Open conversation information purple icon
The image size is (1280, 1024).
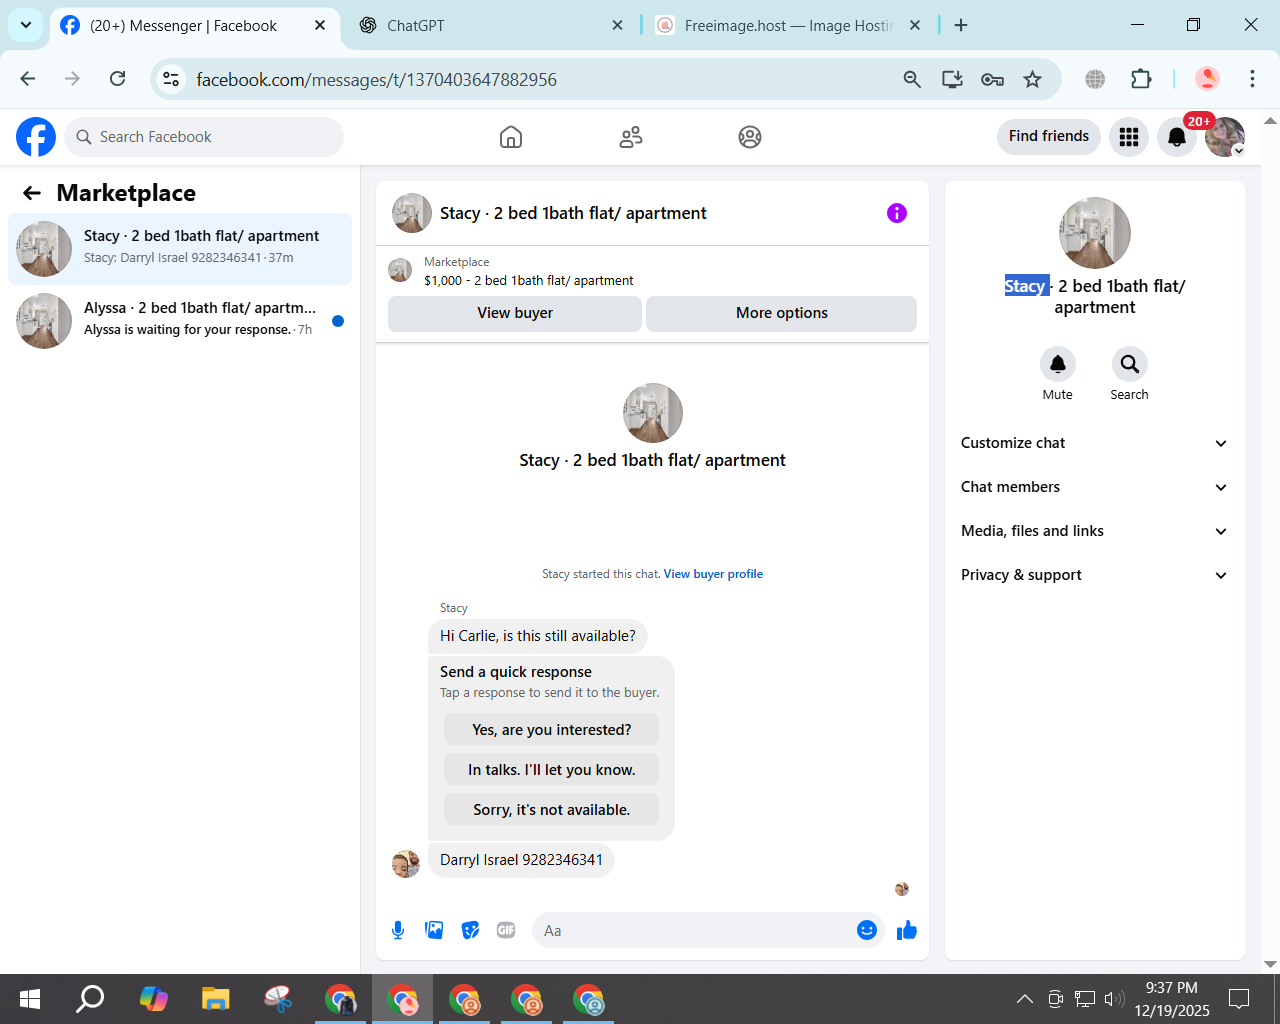click(897, 213)
